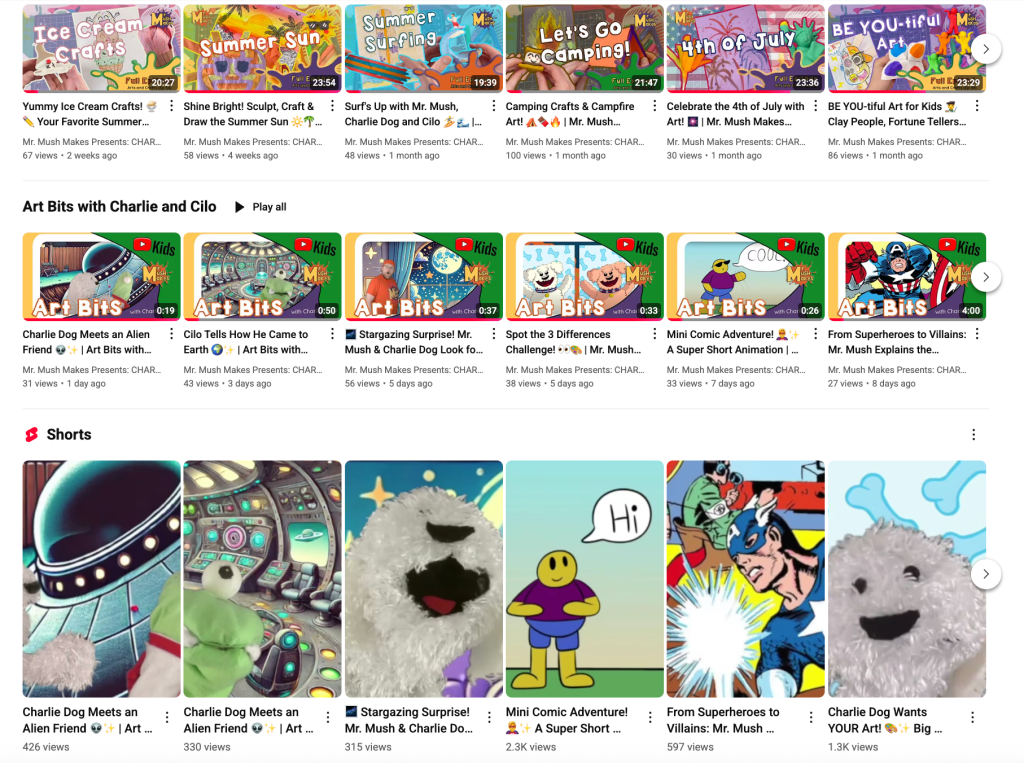Screen dimensions: 1024x763
Task: Show more videos in Art Bits row
Action: [x=985, y=277]
